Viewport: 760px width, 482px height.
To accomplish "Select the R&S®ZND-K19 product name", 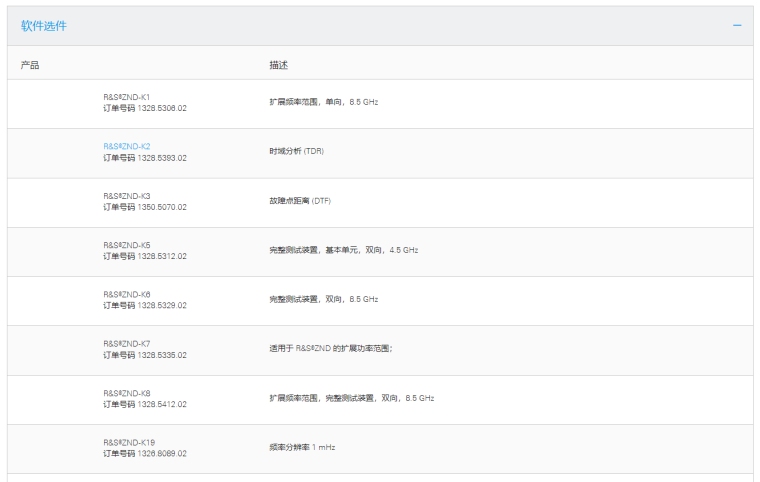I will pyautogui.click(x=129, y=442).
